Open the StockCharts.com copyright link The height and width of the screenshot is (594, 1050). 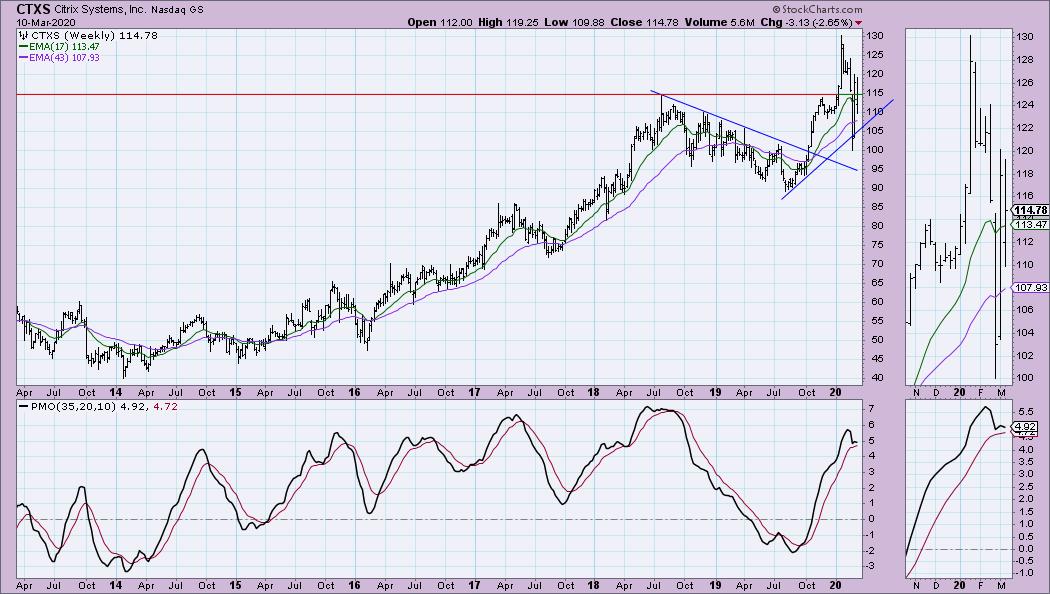817,9
